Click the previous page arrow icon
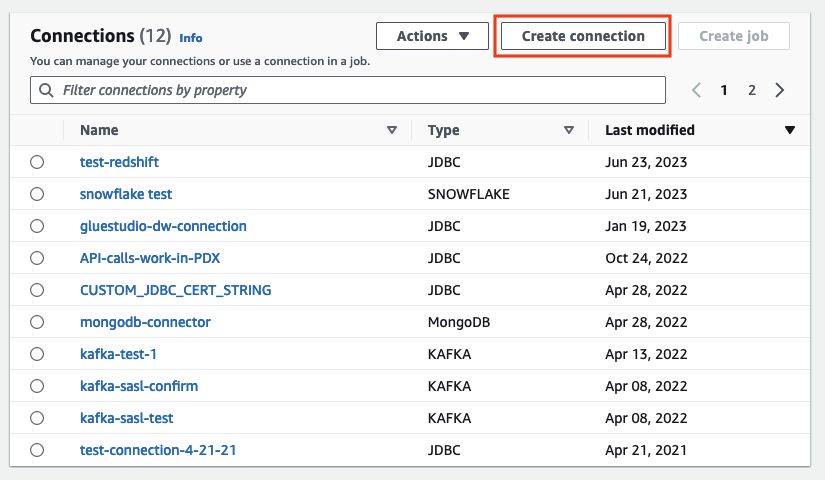 [697, 90]
